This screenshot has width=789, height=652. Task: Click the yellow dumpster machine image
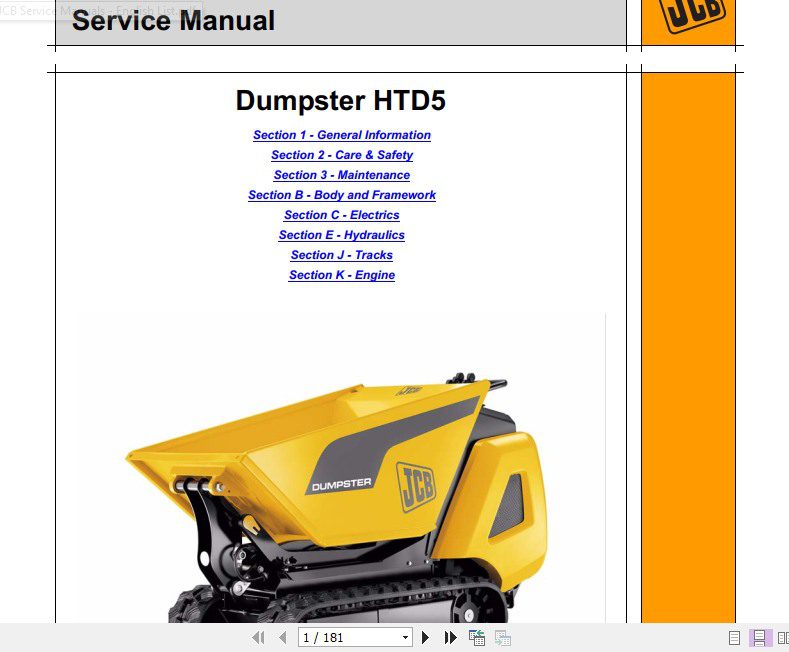[336, 498]
